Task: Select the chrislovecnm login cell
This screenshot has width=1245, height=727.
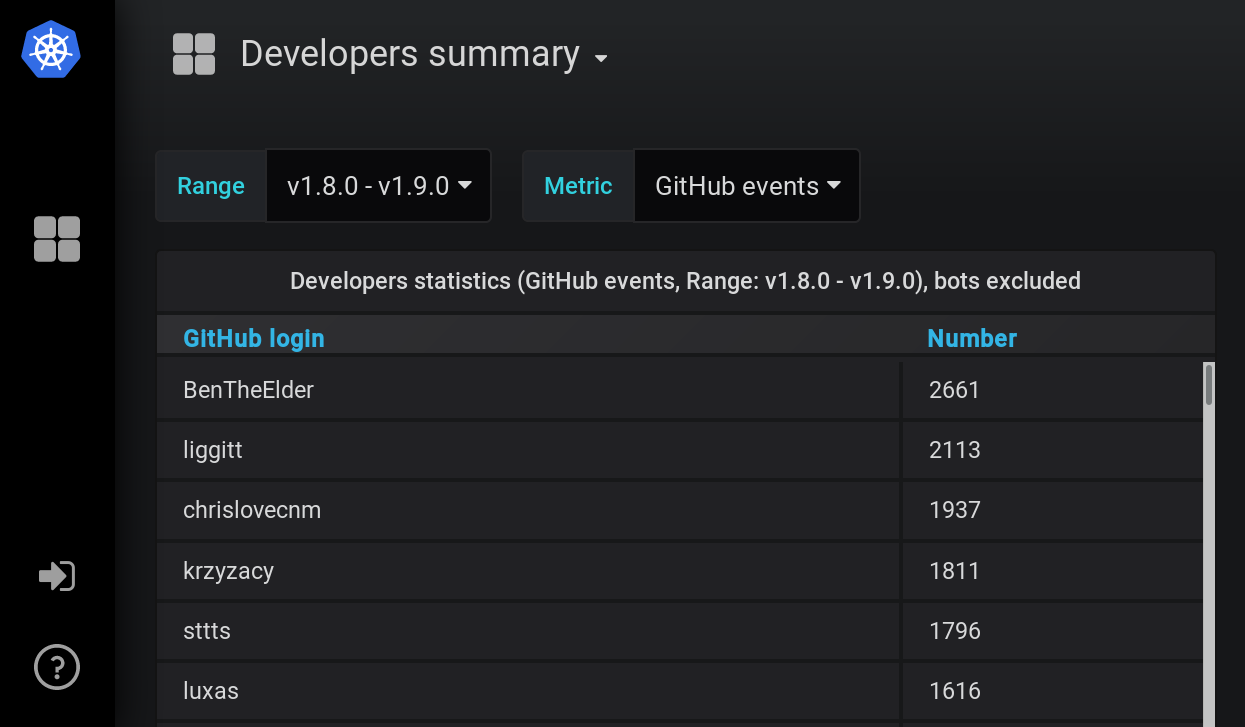Action: (x=528, y=510)
